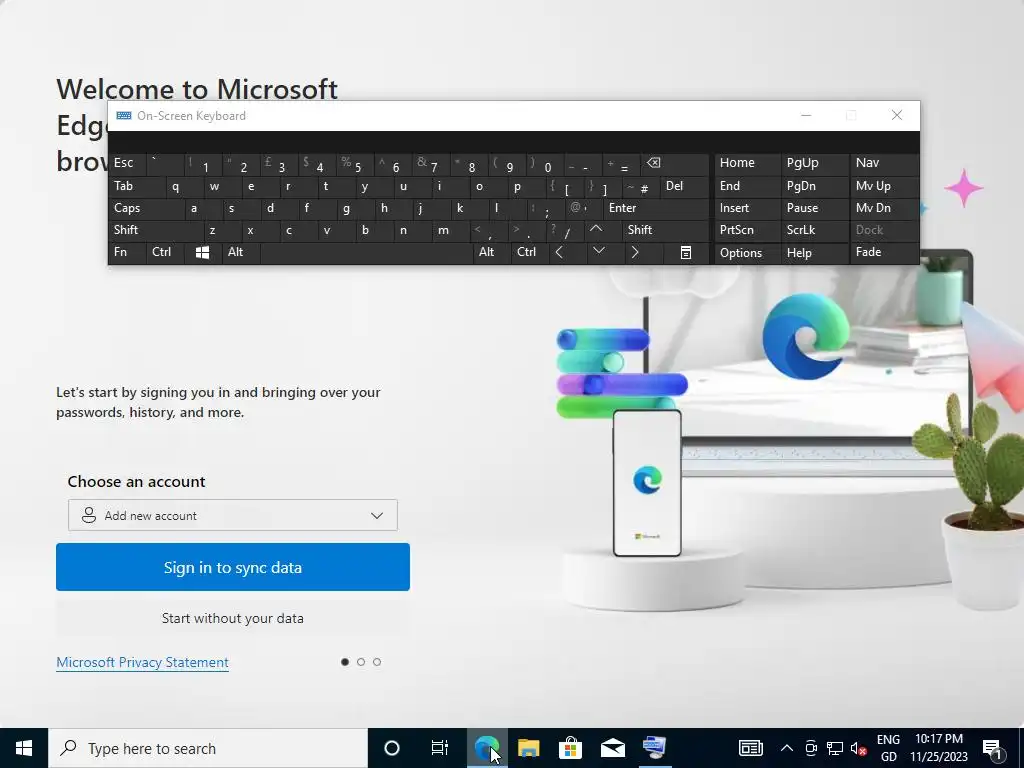Screen dimensions: 1024x768
Task: Tap the number 5 key
Action: [355, 164]
